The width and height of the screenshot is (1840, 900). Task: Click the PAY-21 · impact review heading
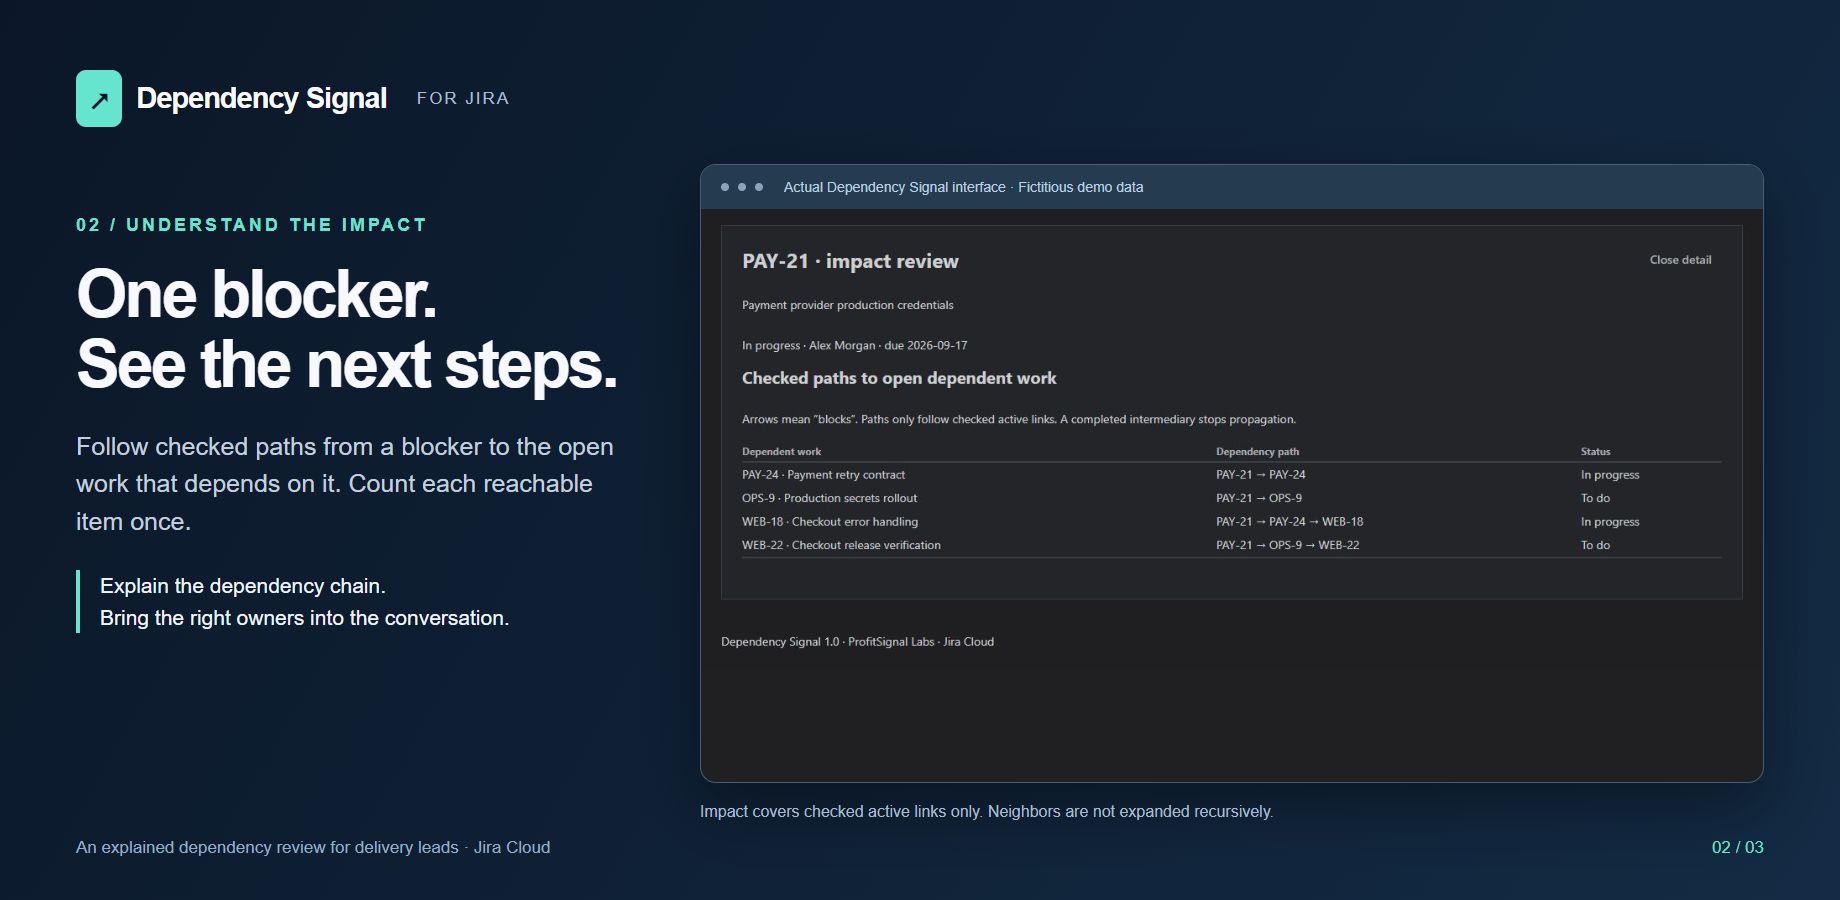point(850,261)
